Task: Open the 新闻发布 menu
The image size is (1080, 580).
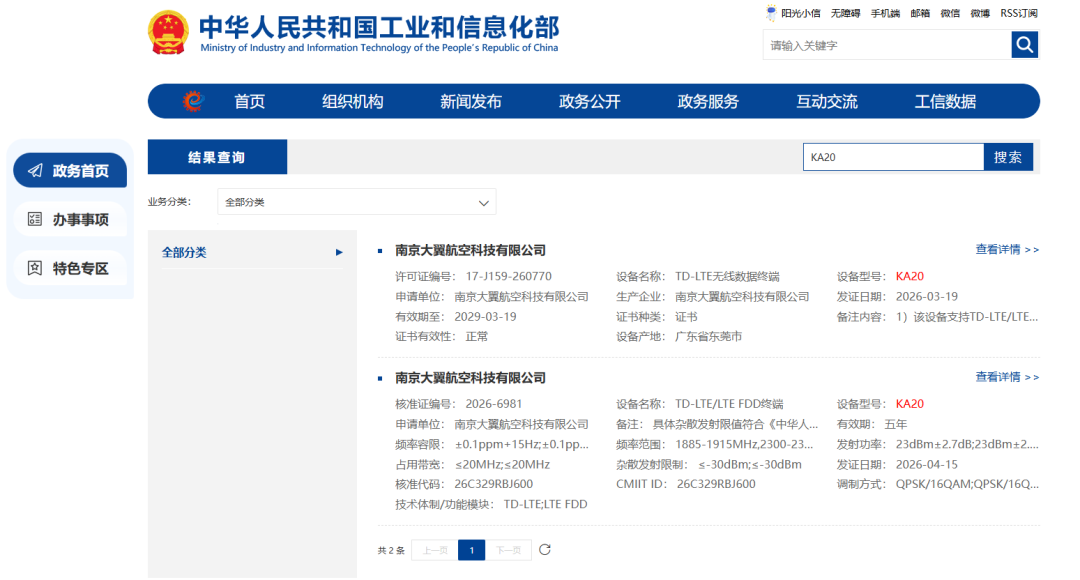Action: 471,101
